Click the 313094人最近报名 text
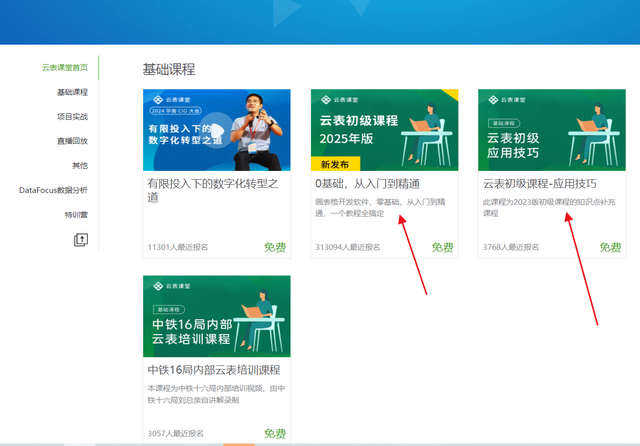640x446 pixels. point(348,247)
